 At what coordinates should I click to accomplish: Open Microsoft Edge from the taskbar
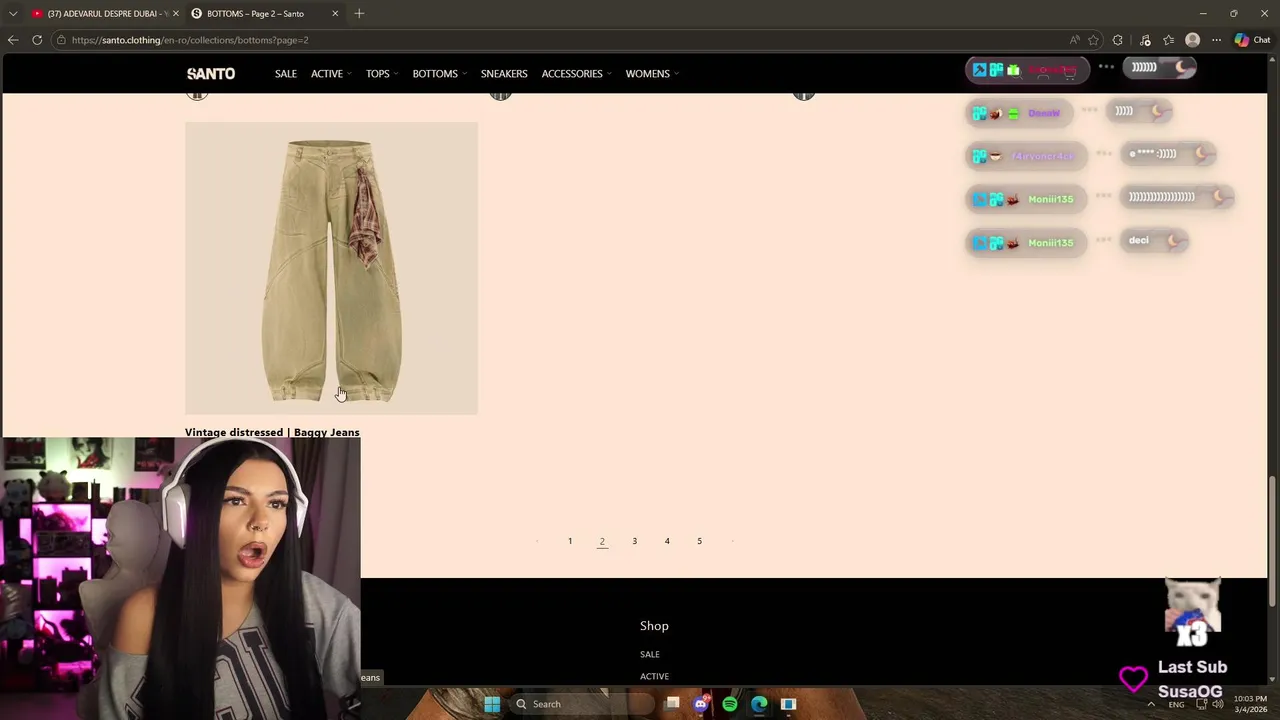(x=759, y=704)
